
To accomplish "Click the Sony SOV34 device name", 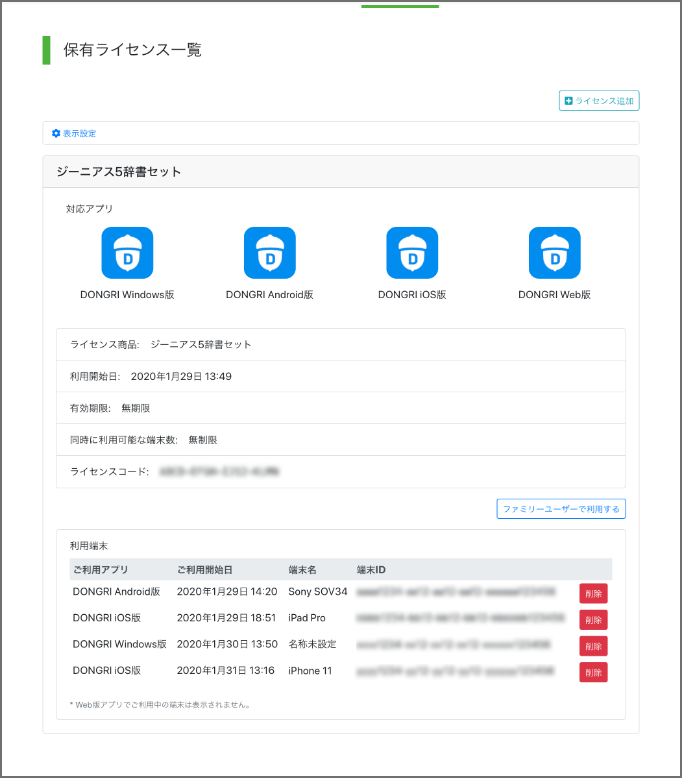I will [x=318, y=591].
